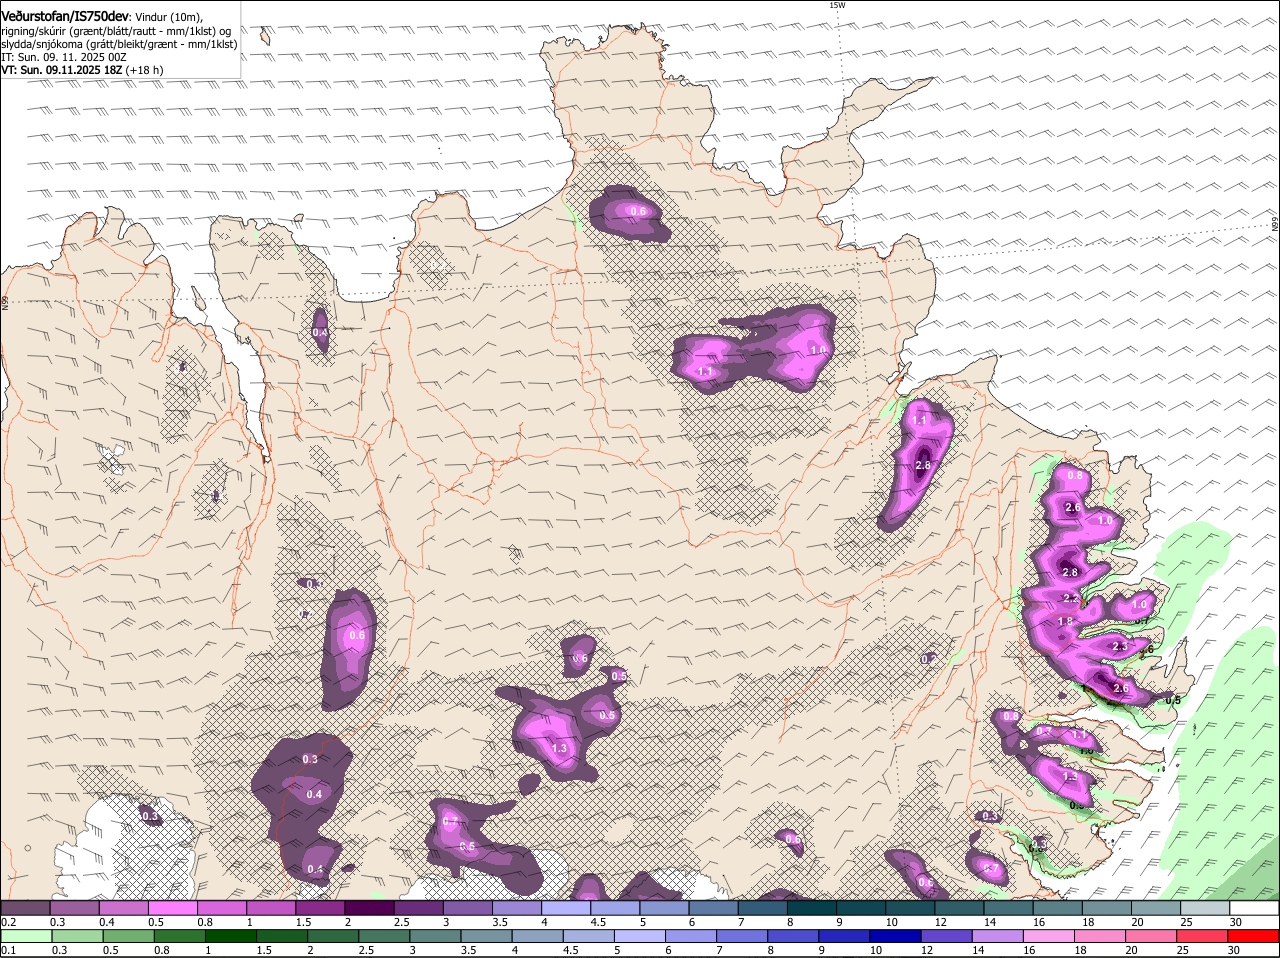
Task: Click the dark mauve swatch above upper-scale 0.2
Action: click(x=25, y=908)
